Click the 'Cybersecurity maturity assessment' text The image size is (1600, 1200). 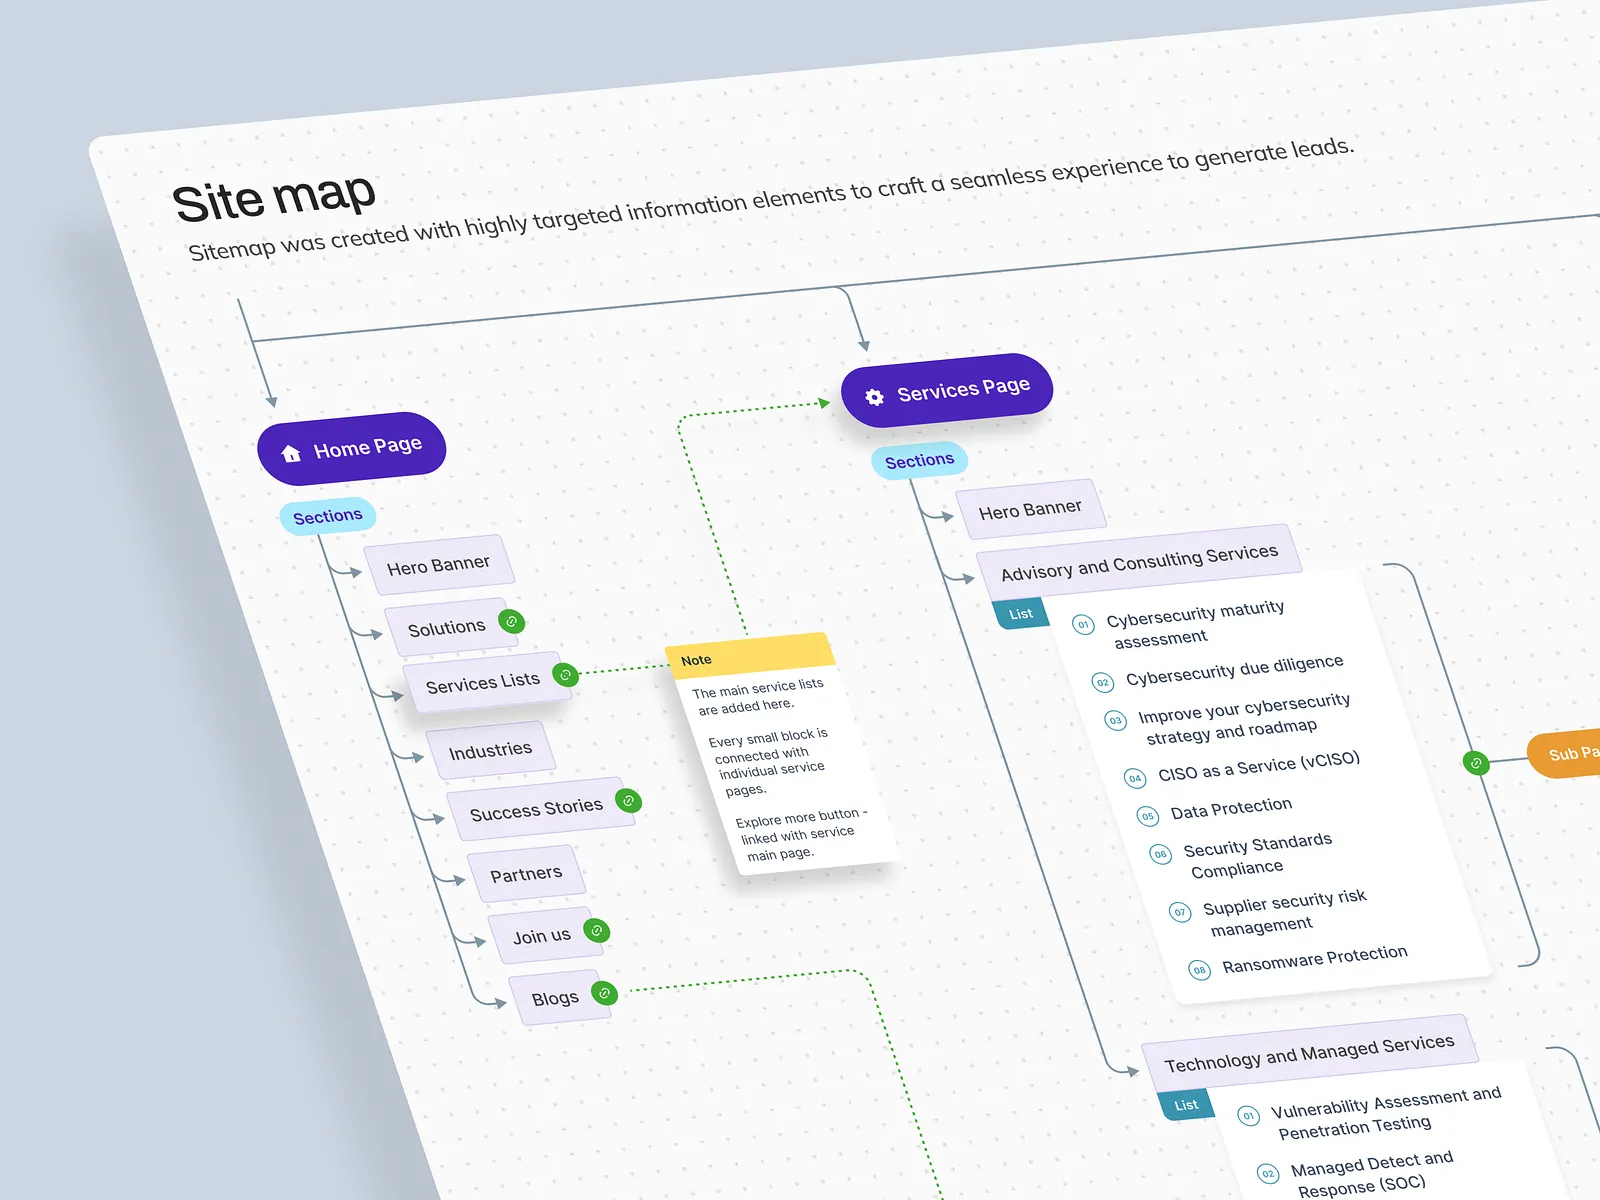click(1196, 624)
